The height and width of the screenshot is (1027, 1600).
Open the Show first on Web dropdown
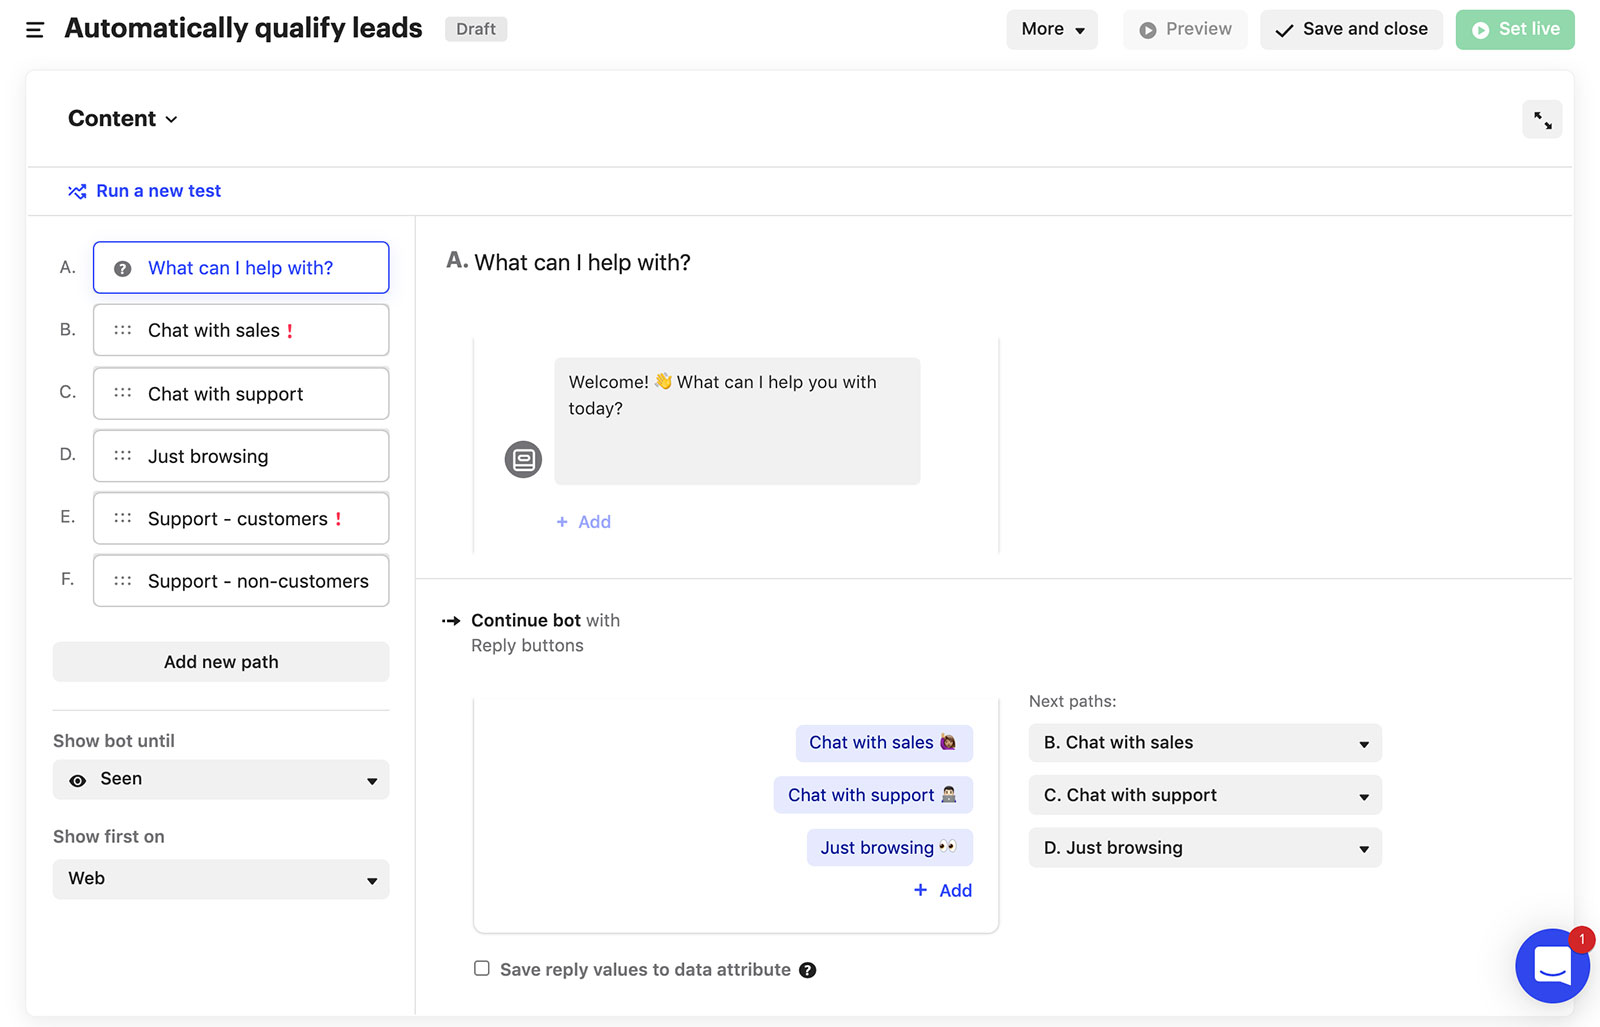(x=221, y=879)
